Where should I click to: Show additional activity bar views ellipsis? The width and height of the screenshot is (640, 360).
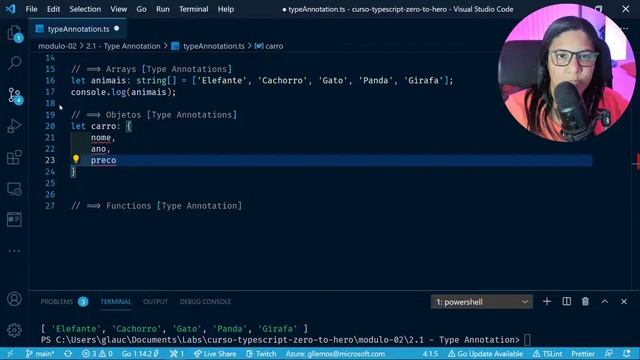[15, 251]
